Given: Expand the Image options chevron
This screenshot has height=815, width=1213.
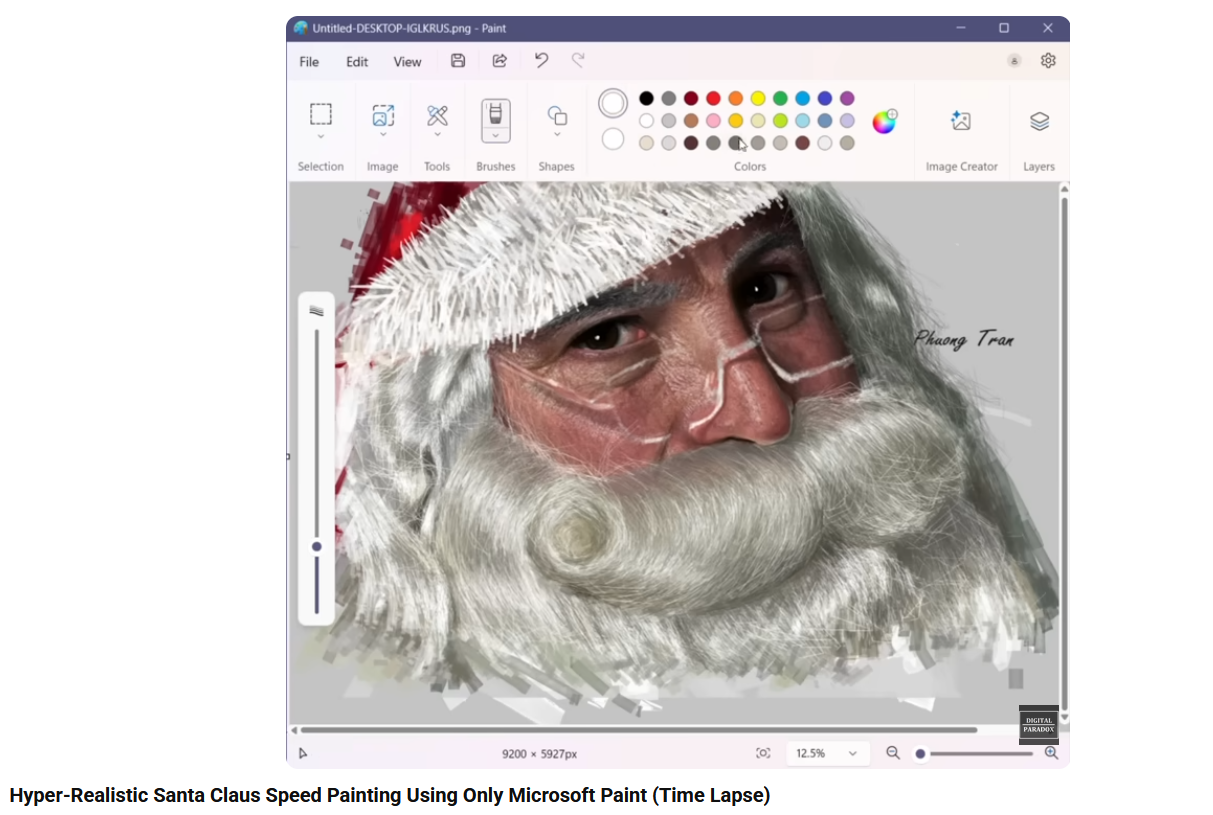Looking at the screenshot, I should (x=382, y=136).
